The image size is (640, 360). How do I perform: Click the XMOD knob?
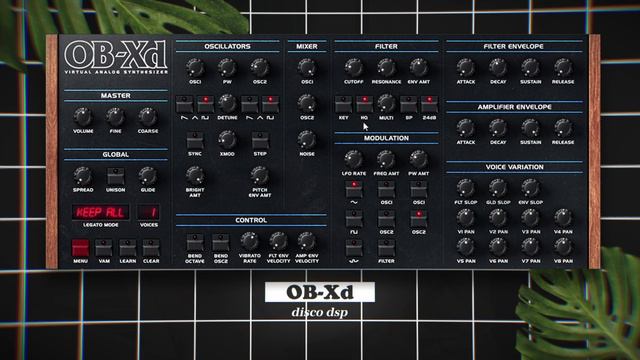(227, 140)
